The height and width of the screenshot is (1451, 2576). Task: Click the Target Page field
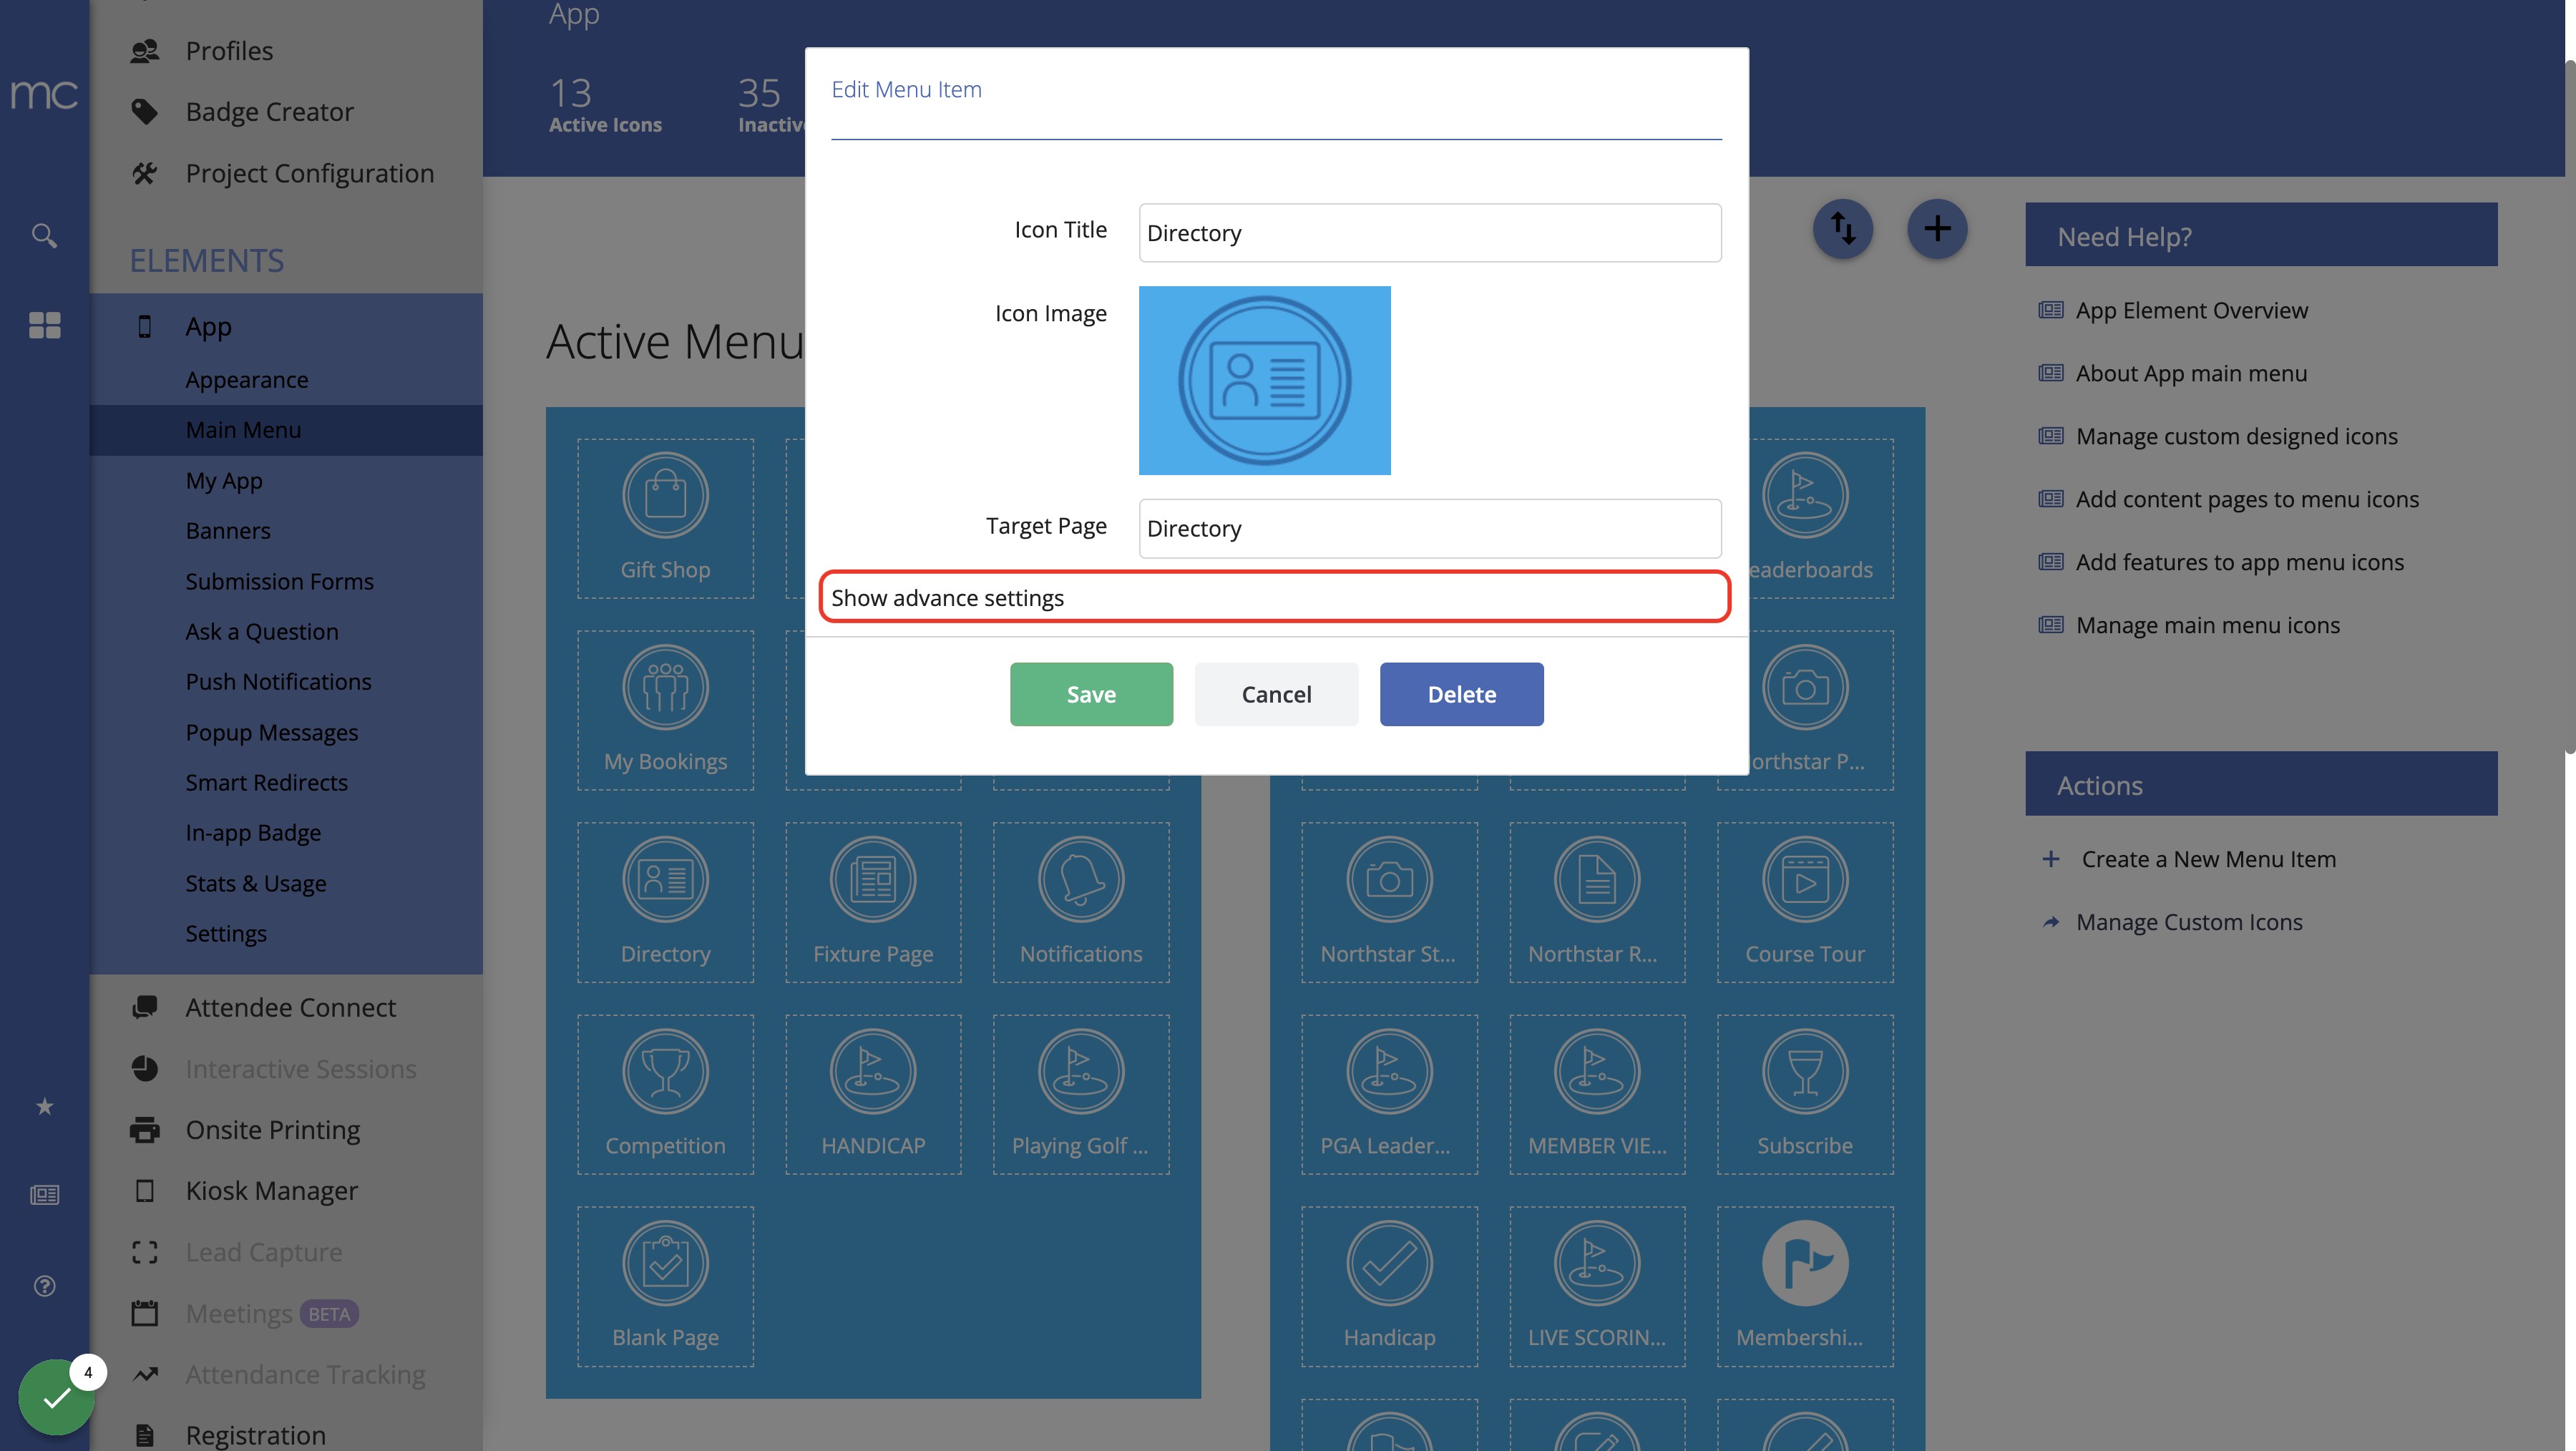point(1430,528)
